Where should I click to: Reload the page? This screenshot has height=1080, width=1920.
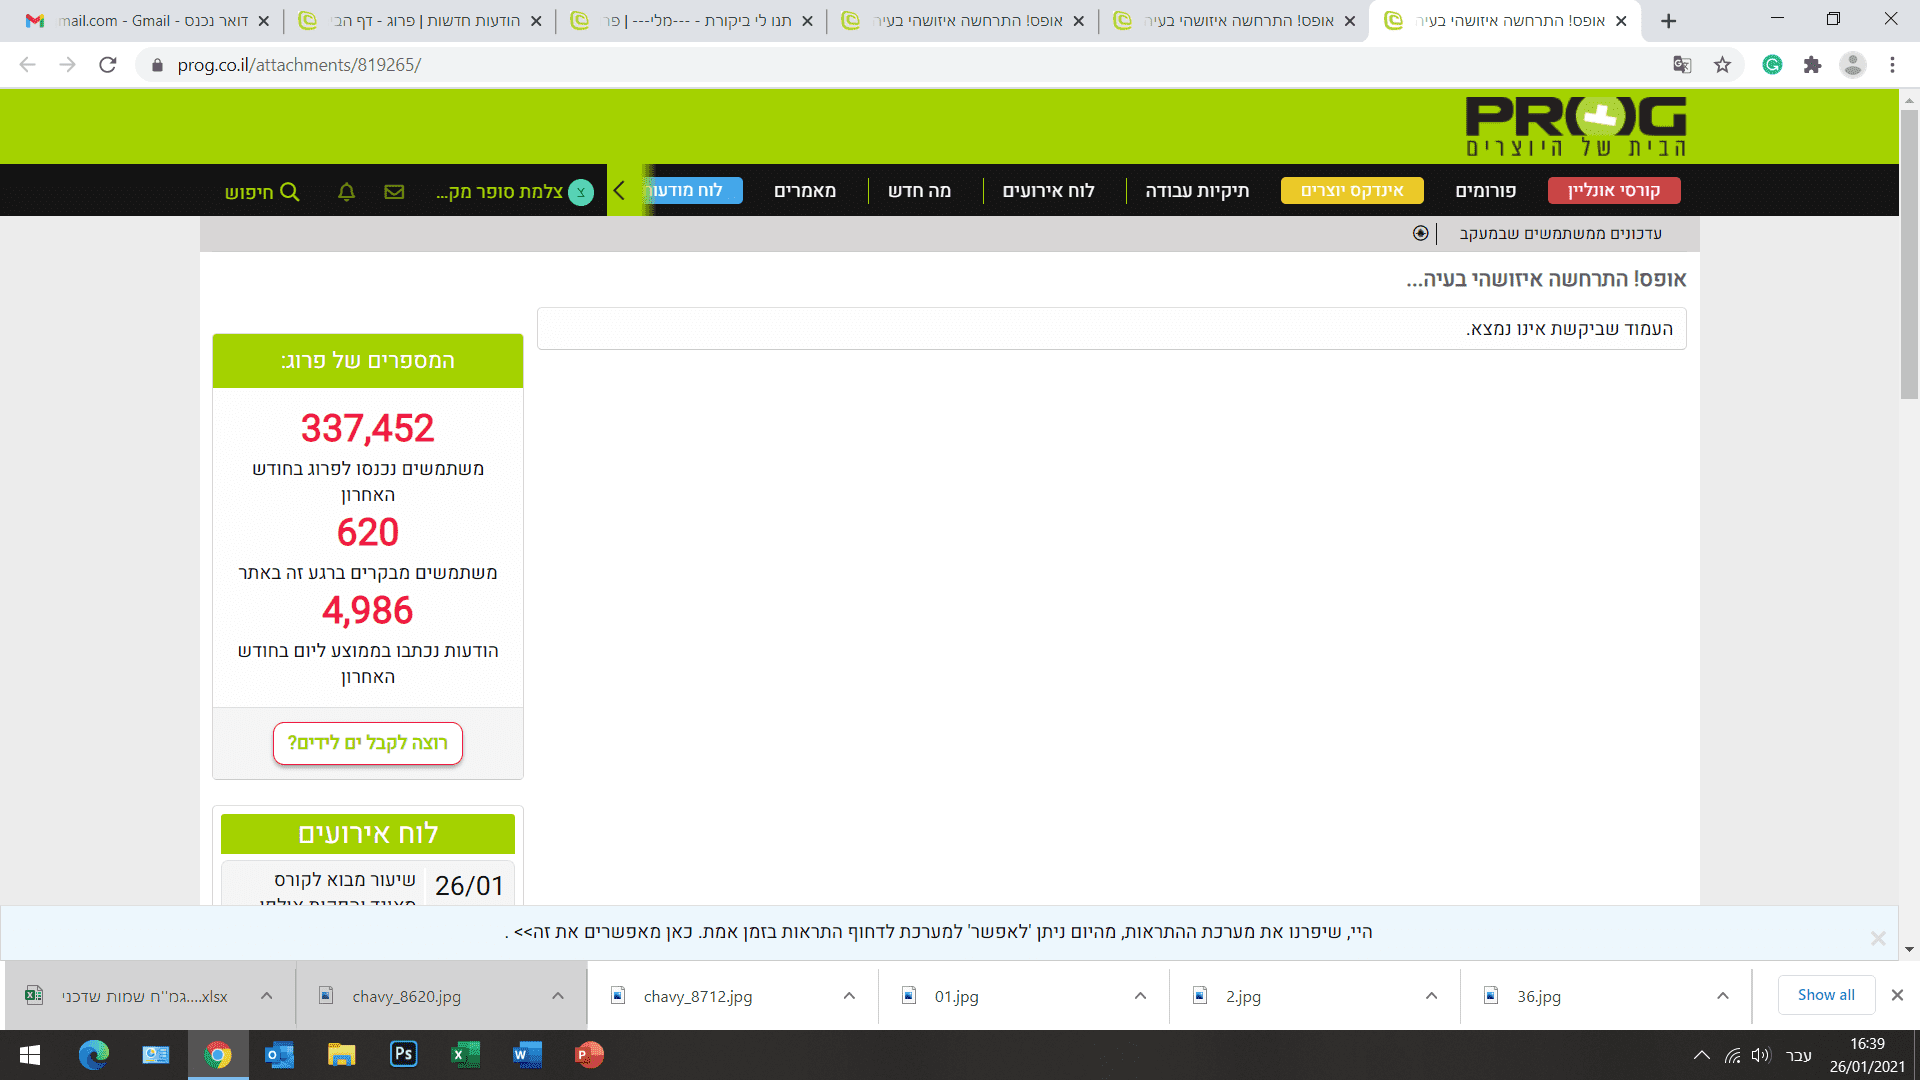click(x=108, y=65)
